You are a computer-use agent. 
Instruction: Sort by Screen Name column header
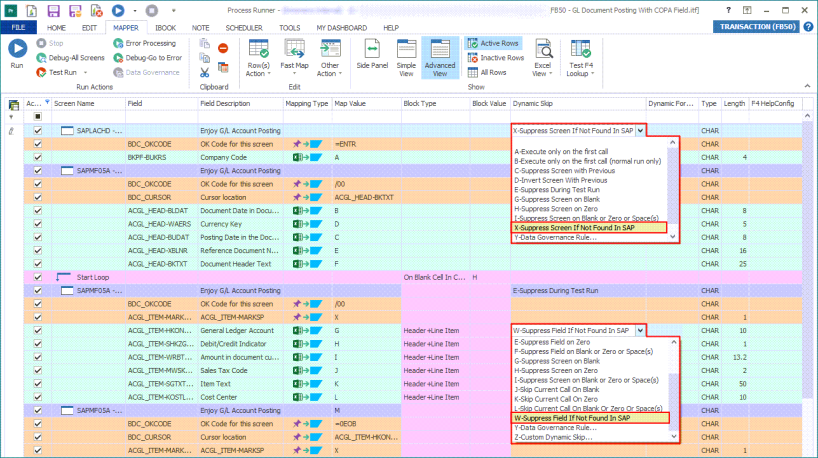tap(88, 104)
